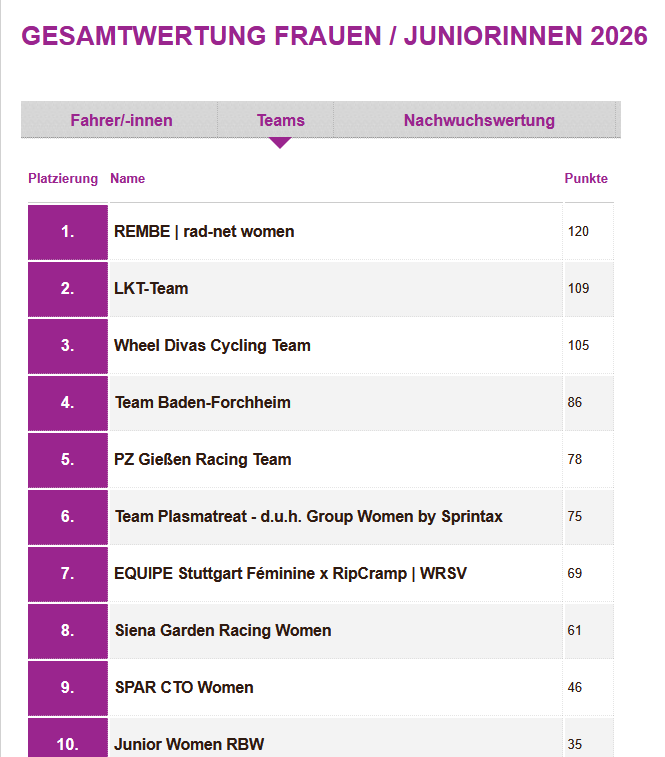
Task: Click rank cell 5.
Action: (x=68, y=460)
